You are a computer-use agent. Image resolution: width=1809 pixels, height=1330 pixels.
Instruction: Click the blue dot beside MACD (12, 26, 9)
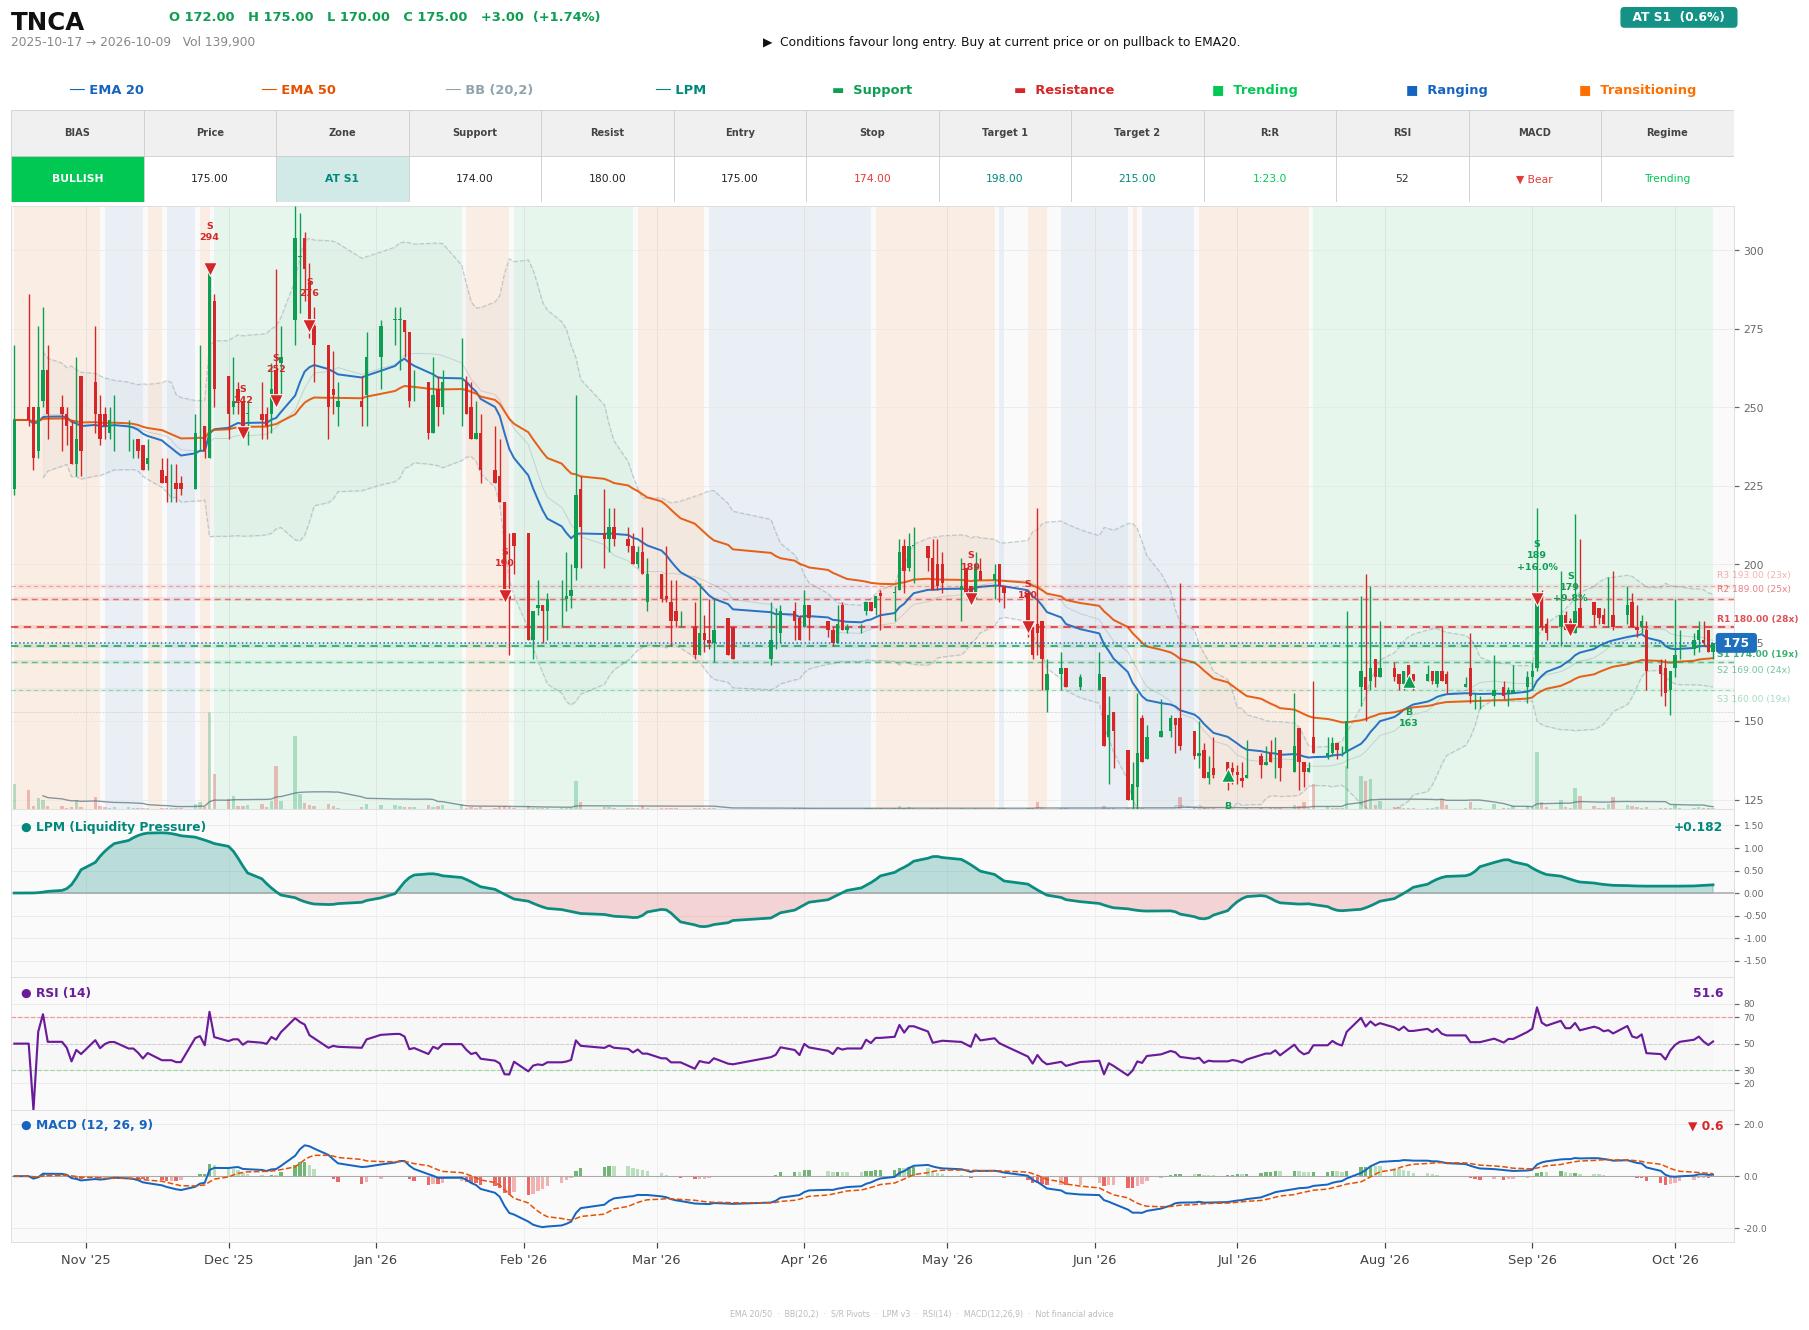pyautogui.click(x=26, y=1125)
